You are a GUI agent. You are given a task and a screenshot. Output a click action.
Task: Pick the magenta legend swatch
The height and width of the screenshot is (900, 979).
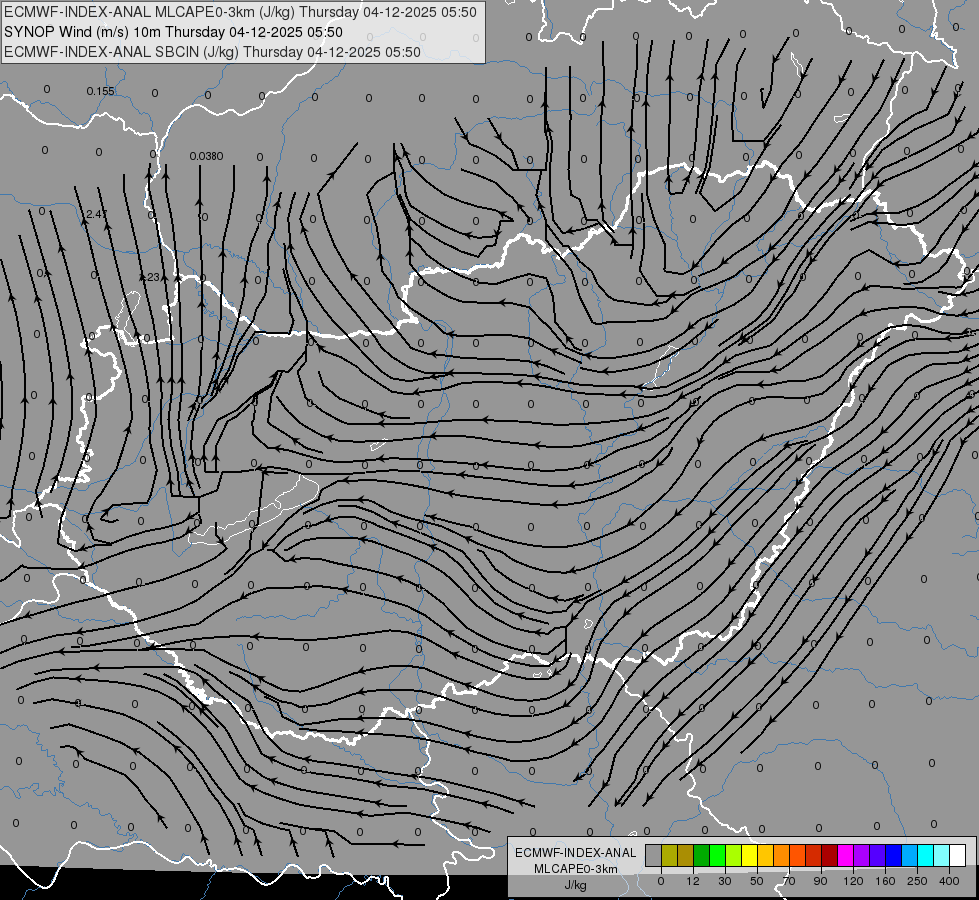(845, 855)
